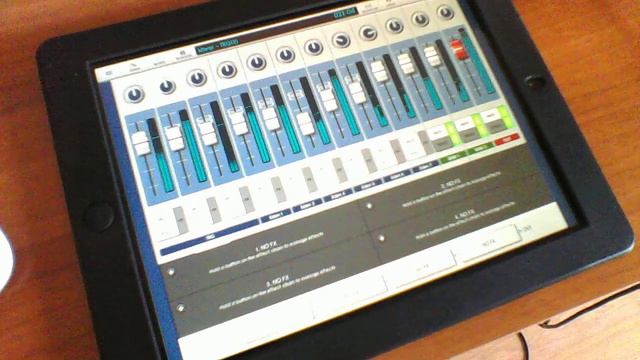Tap the pan knob on mixer channel 3
The width and height of the screenshot is (640, 360).
197,78
